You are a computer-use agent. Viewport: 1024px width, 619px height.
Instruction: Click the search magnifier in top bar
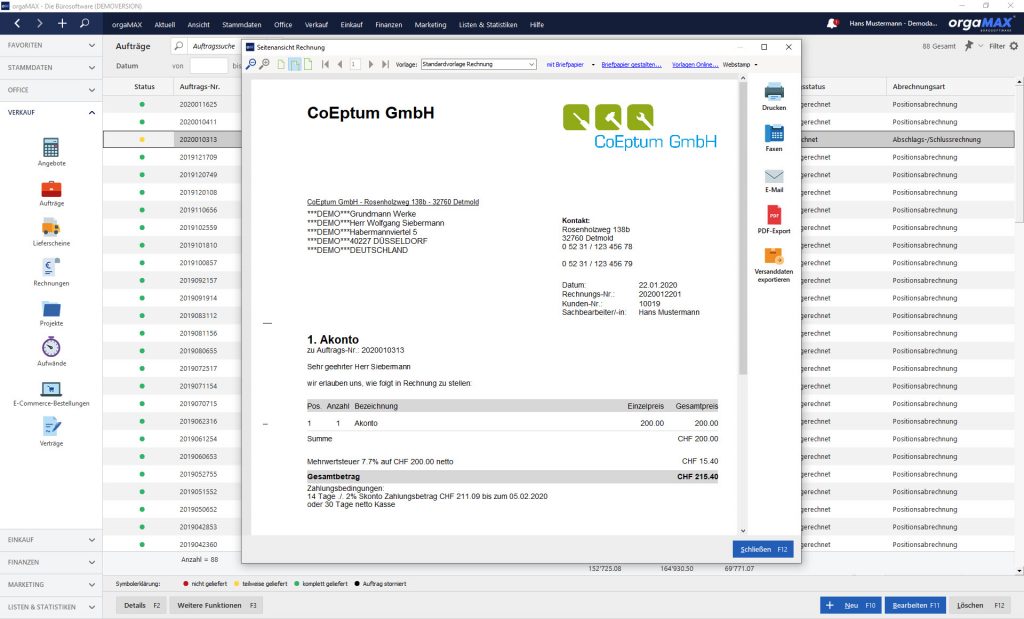pos(85,24)
